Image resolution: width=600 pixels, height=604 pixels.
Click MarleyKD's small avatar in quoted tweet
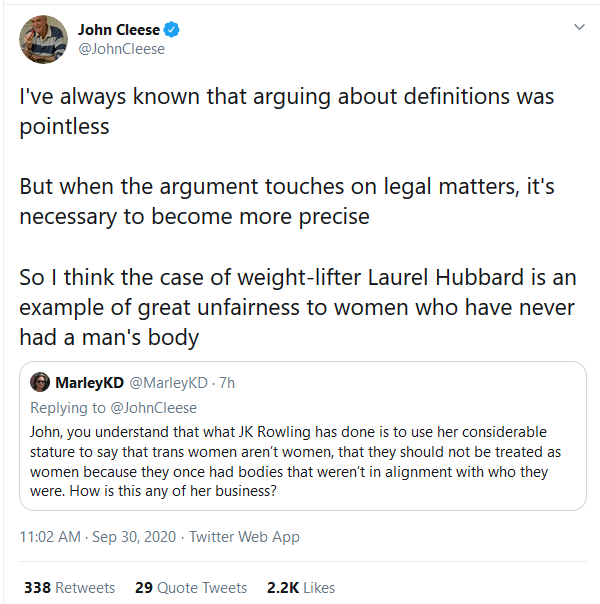pyautogui.click(x=40, y=382)
